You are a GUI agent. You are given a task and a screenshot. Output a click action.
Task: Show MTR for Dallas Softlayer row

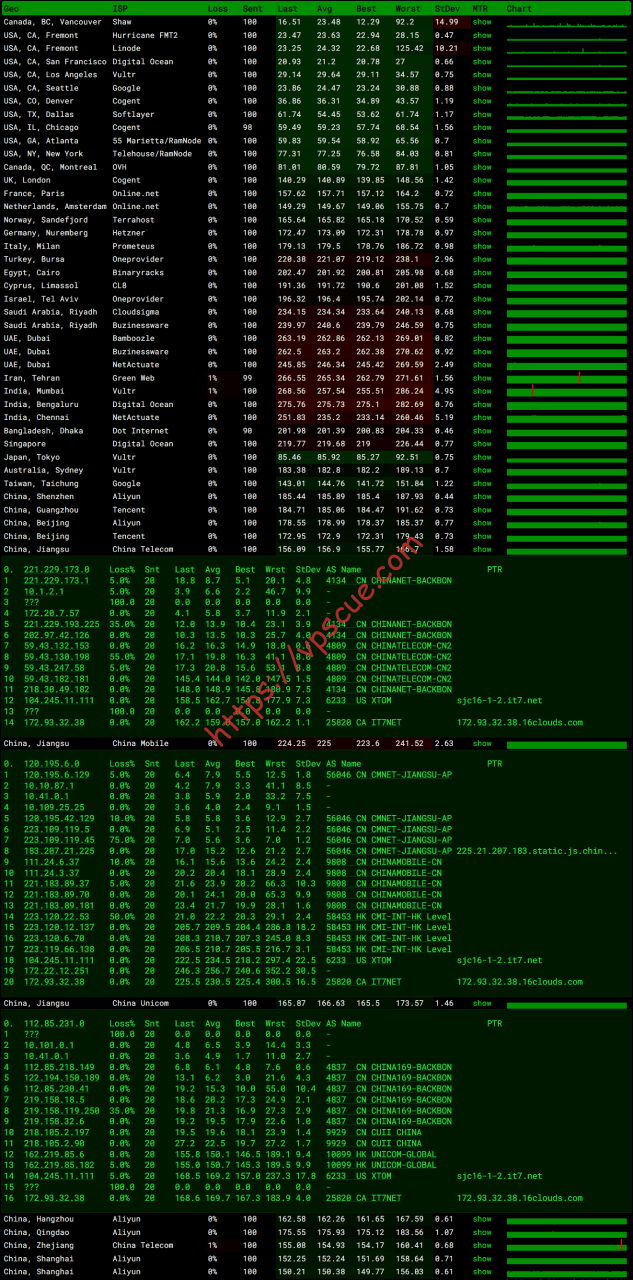click(482, 114)
